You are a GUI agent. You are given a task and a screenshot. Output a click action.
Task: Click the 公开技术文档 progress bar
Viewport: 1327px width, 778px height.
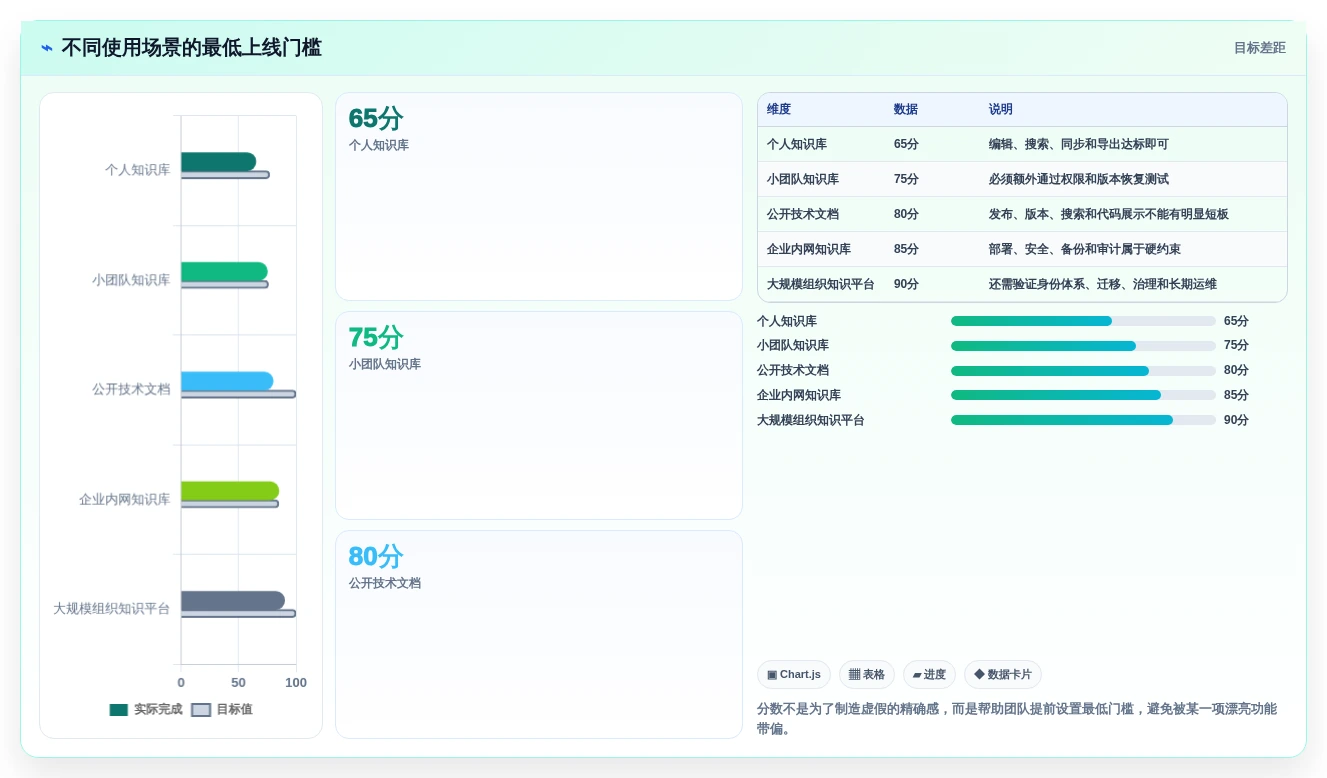pyautogui.click(x=1083, y=370)
